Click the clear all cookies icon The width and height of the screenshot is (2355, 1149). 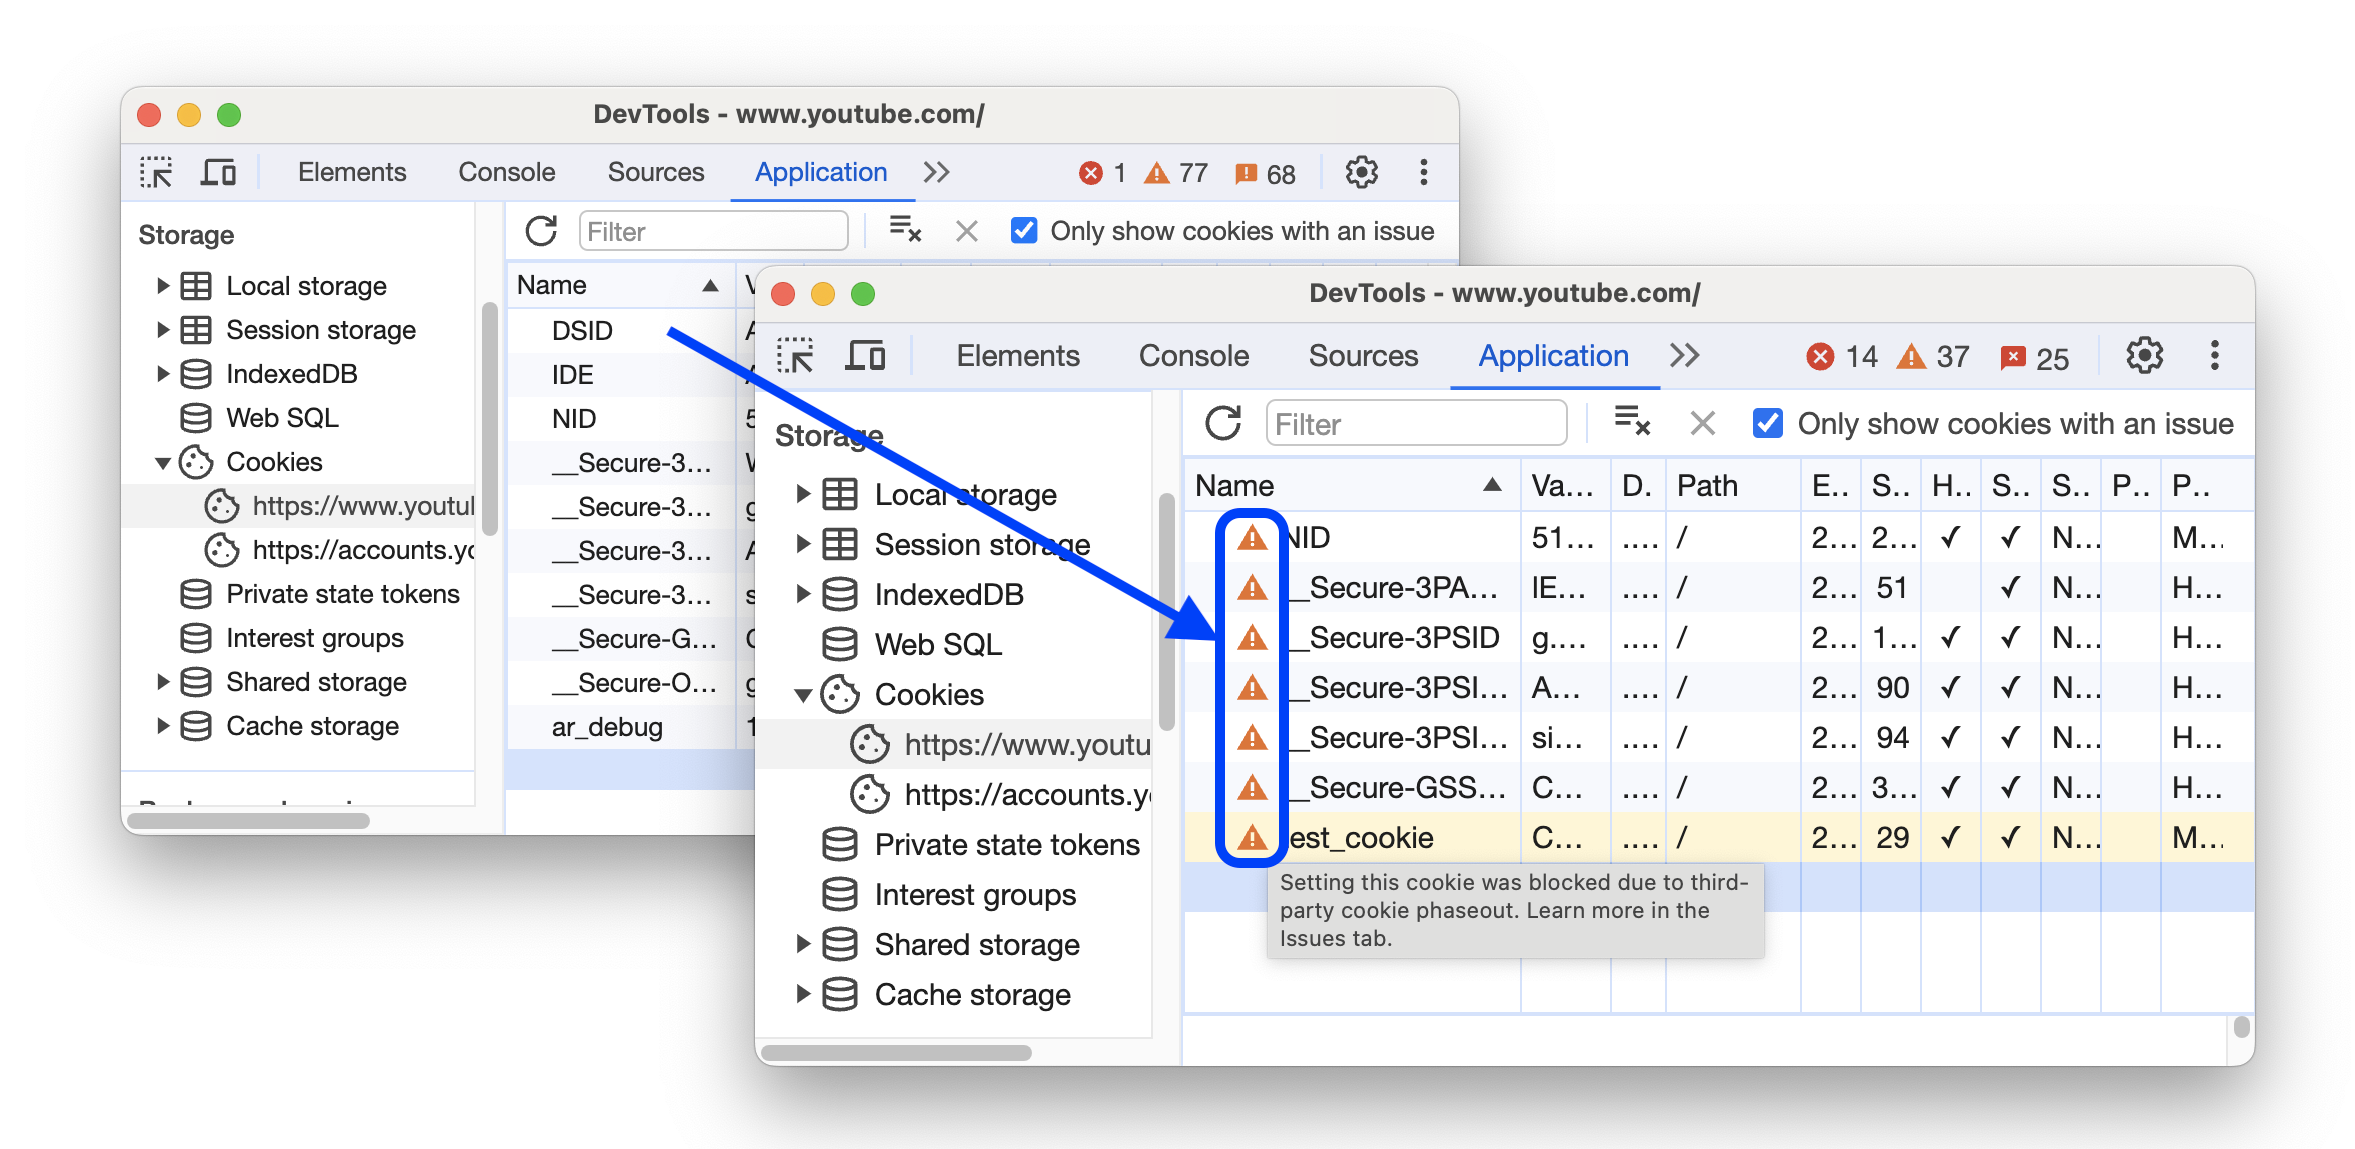pos(1636,424)
